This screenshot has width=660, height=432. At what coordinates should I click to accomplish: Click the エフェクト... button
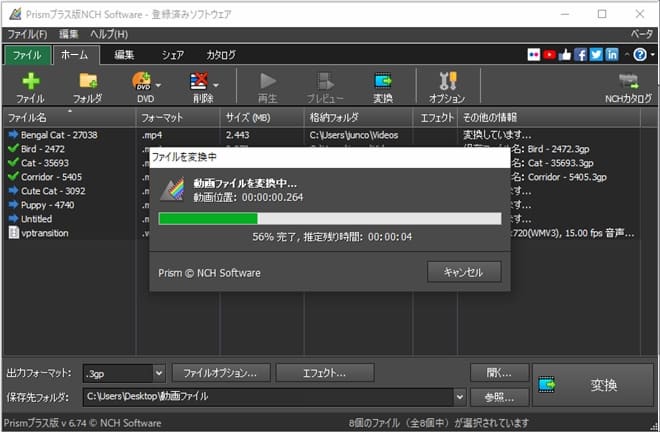(x=325, y=373)
